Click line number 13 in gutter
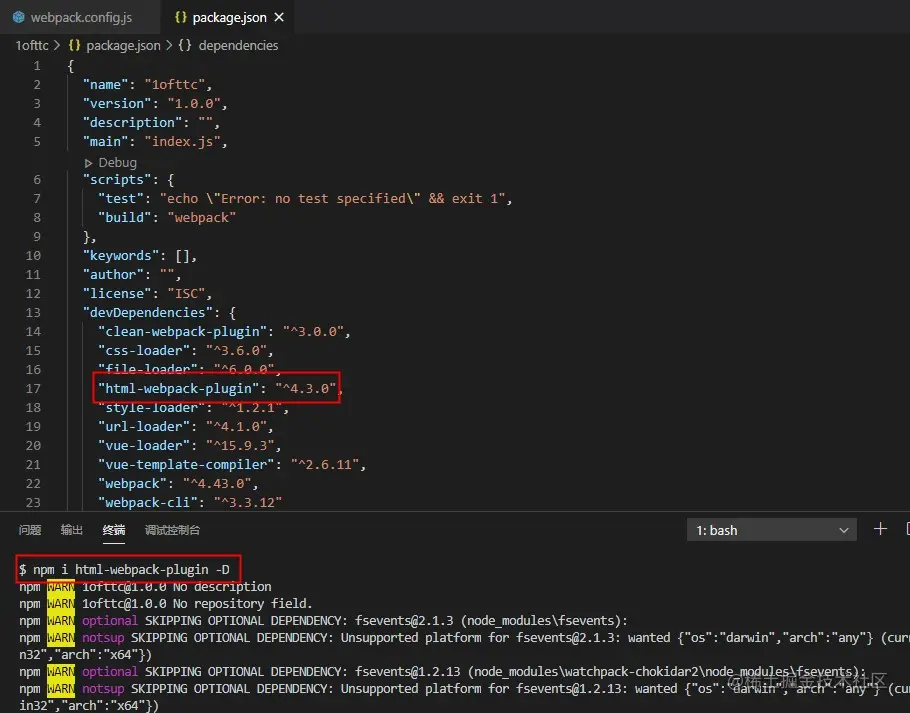This screenshot has width=910, height=713. (x=33, y=312)
